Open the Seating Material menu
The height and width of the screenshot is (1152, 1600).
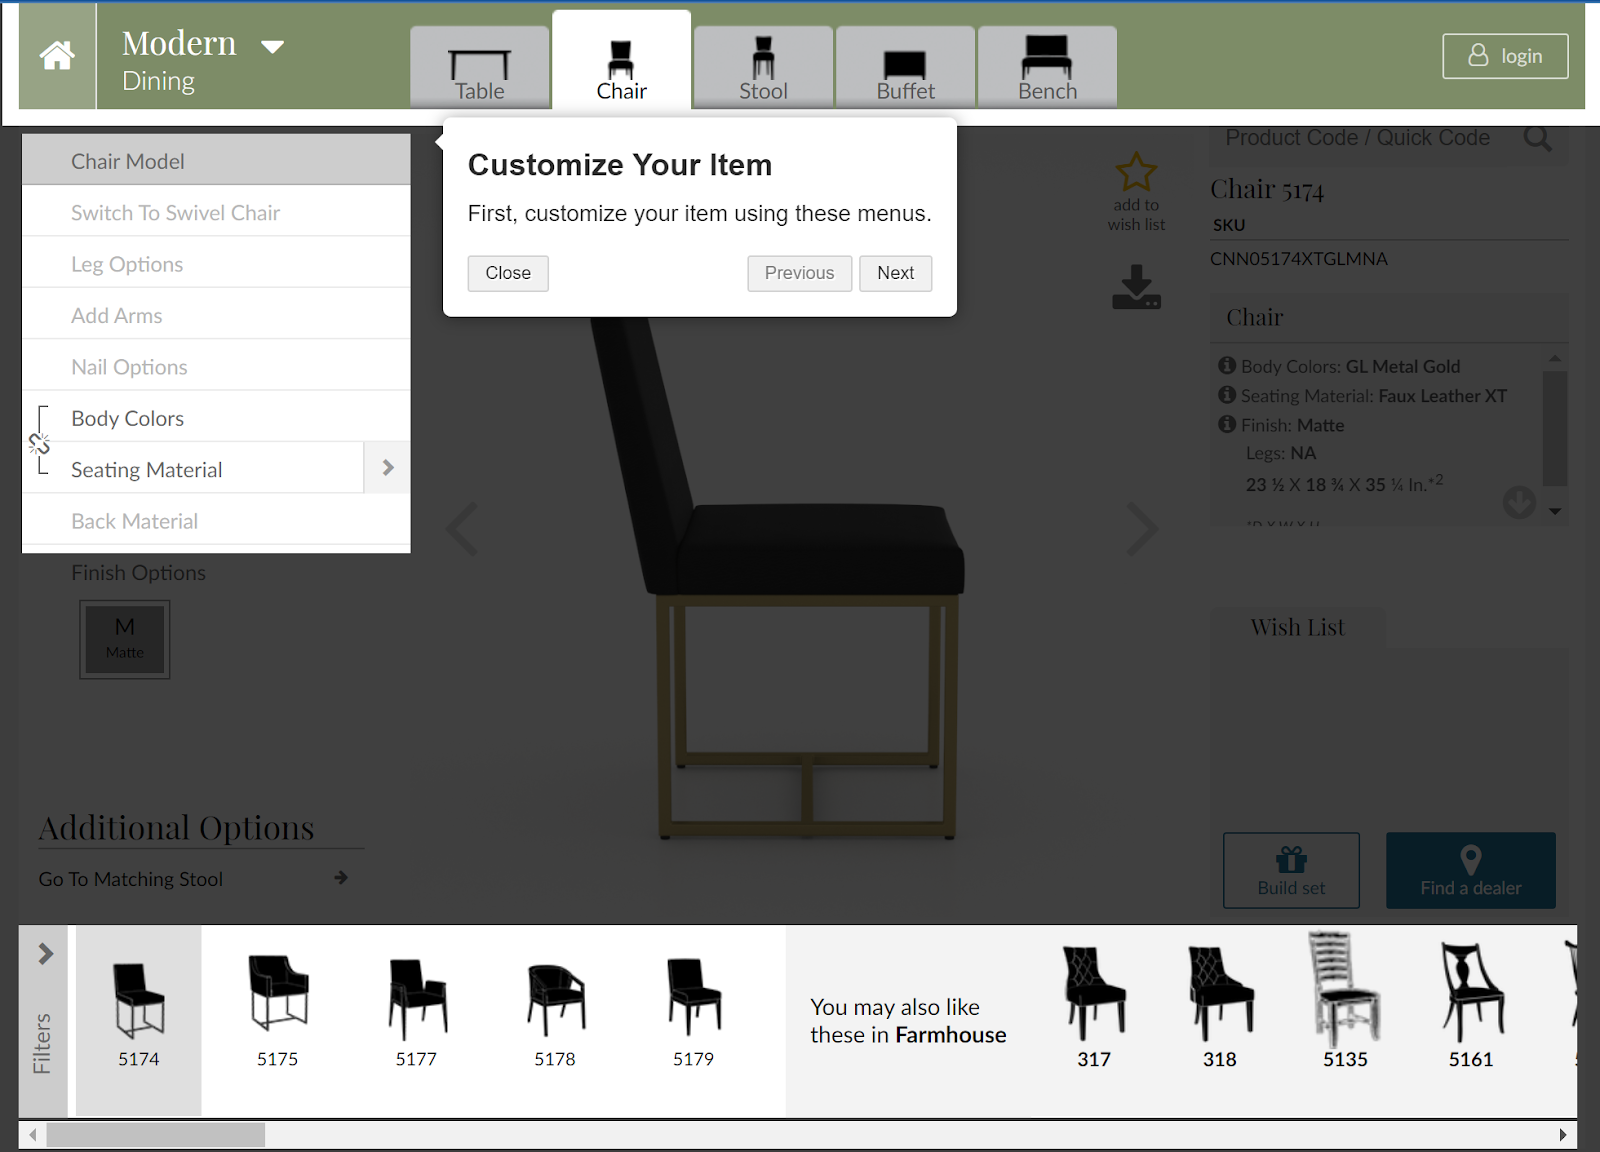click(x=193, y=470)
